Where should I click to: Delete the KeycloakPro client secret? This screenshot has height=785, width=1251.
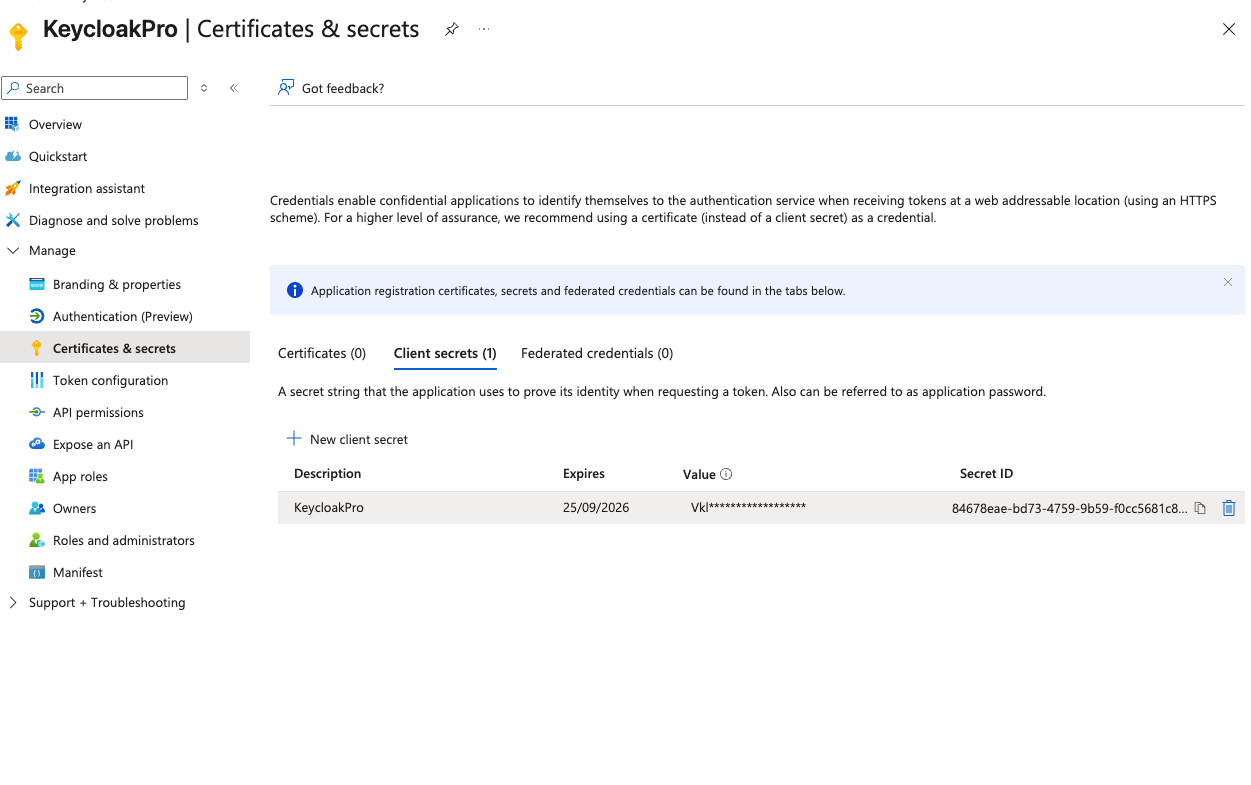1229,508
